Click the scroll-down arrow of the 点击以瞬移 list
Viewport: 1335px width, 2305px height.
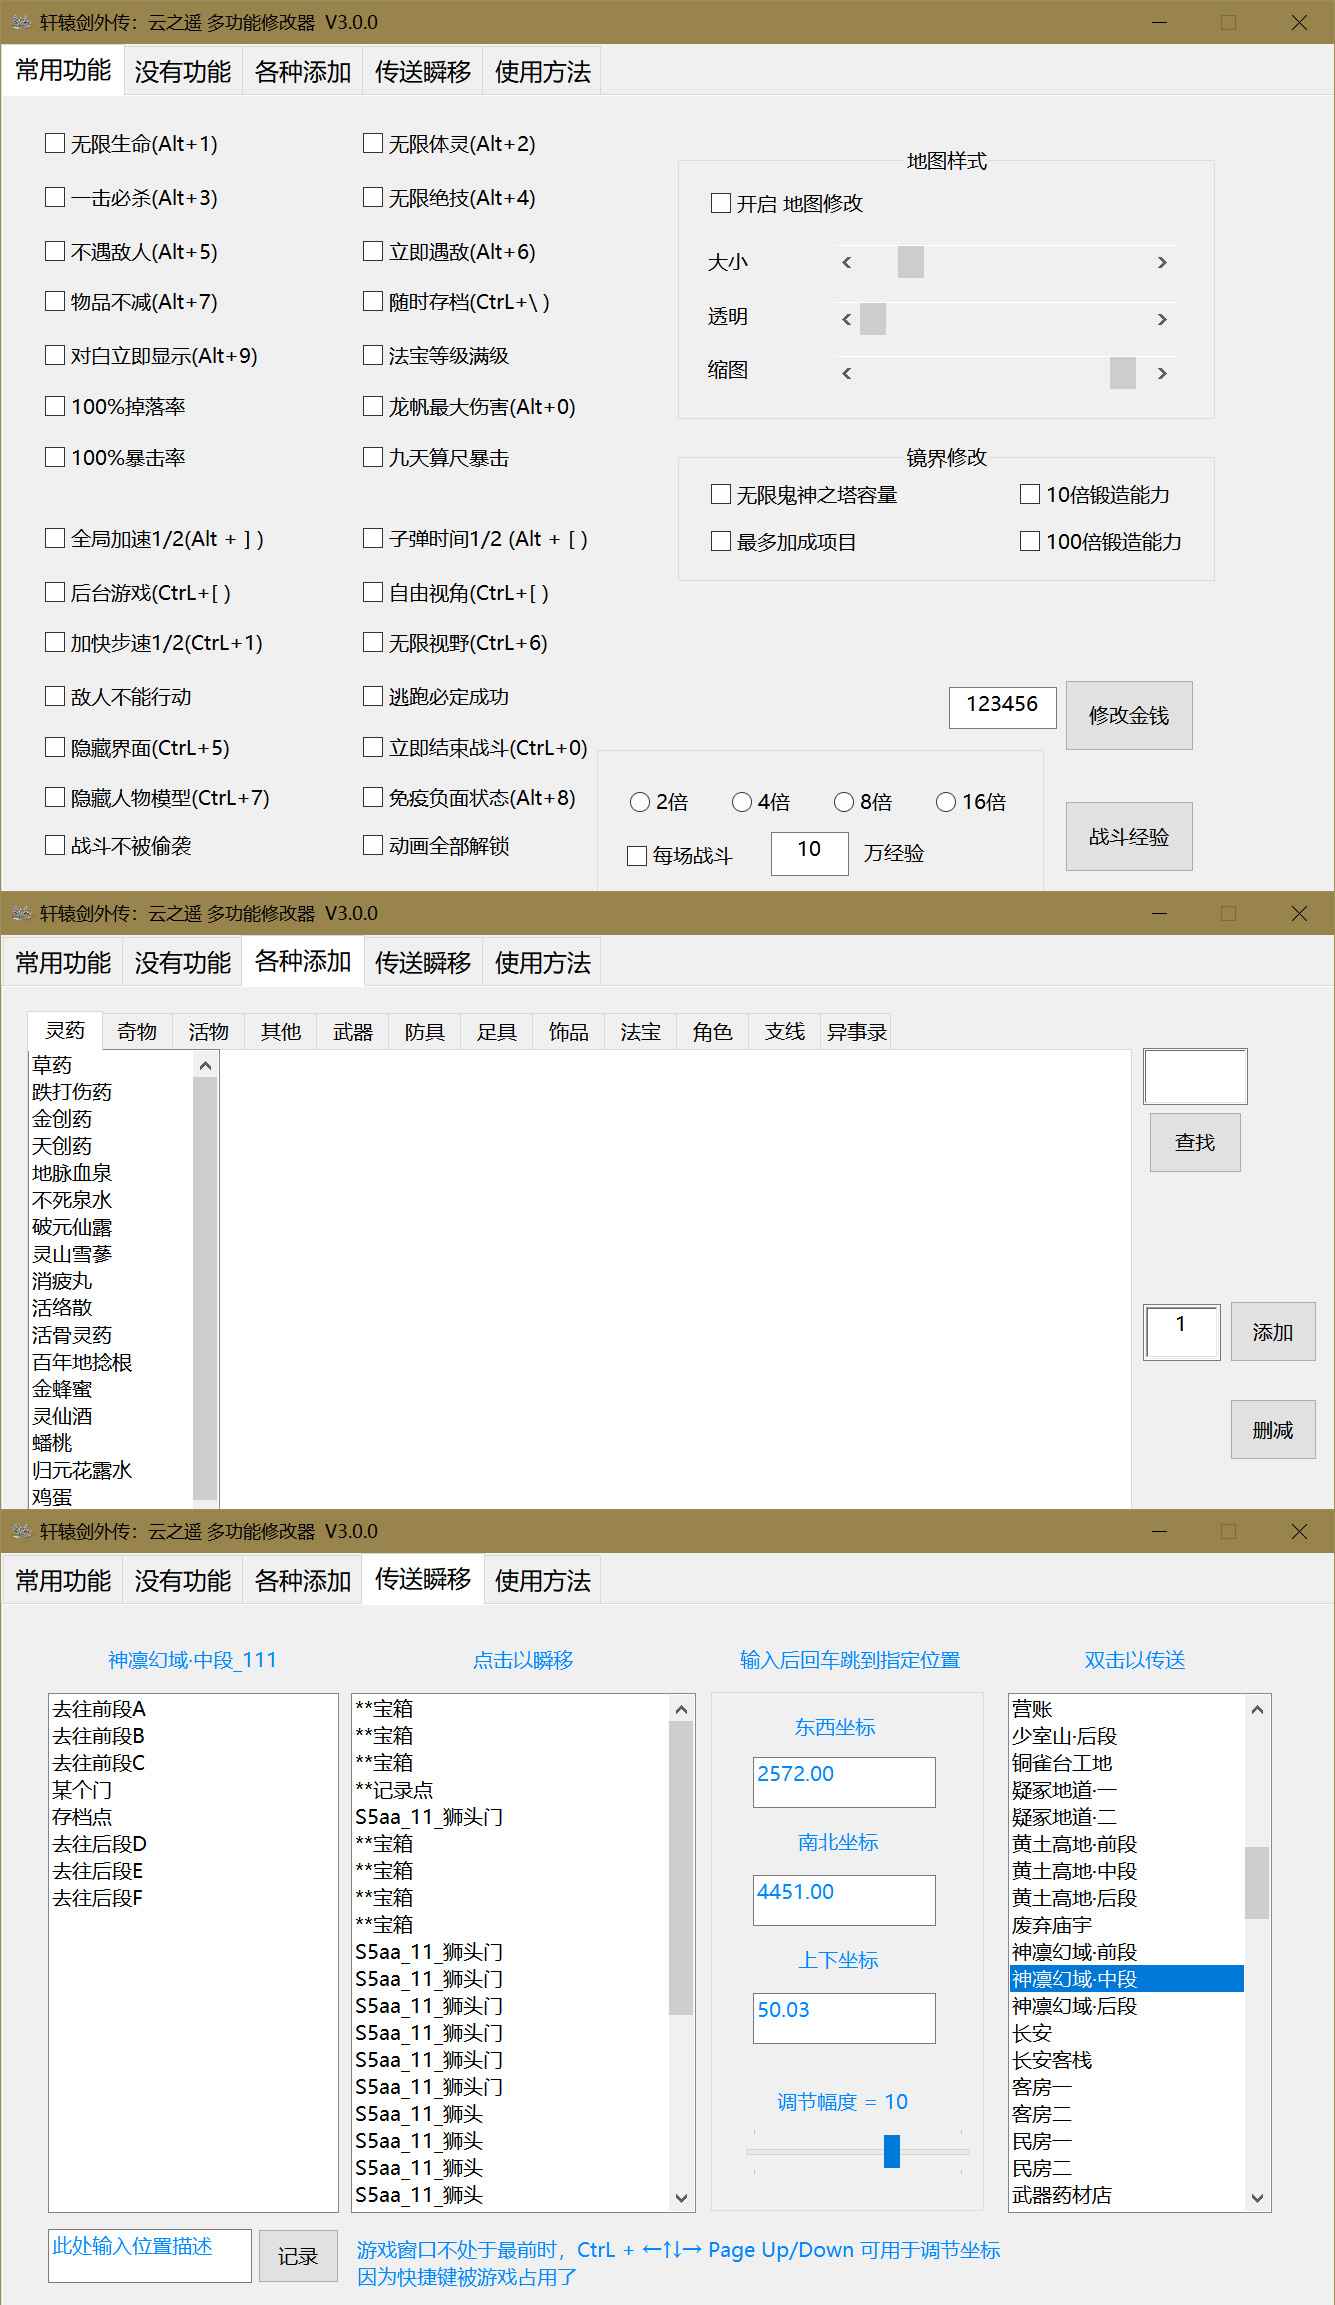pyautogui.click(x=682, y=2197)
